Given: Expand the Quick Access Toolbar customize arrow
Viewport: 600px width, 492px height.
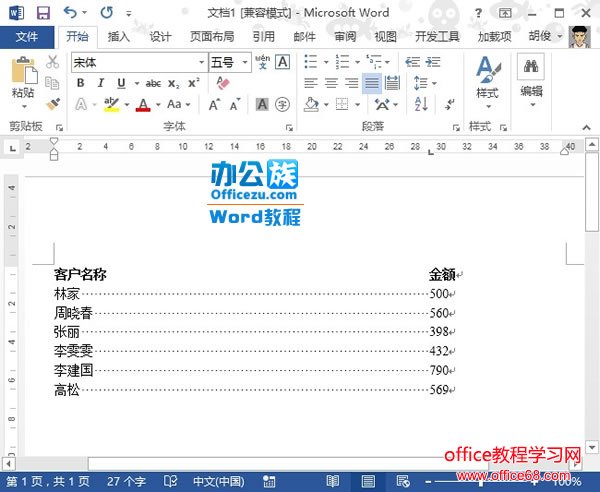Looking at the screenshot, I should click(129, 14).
